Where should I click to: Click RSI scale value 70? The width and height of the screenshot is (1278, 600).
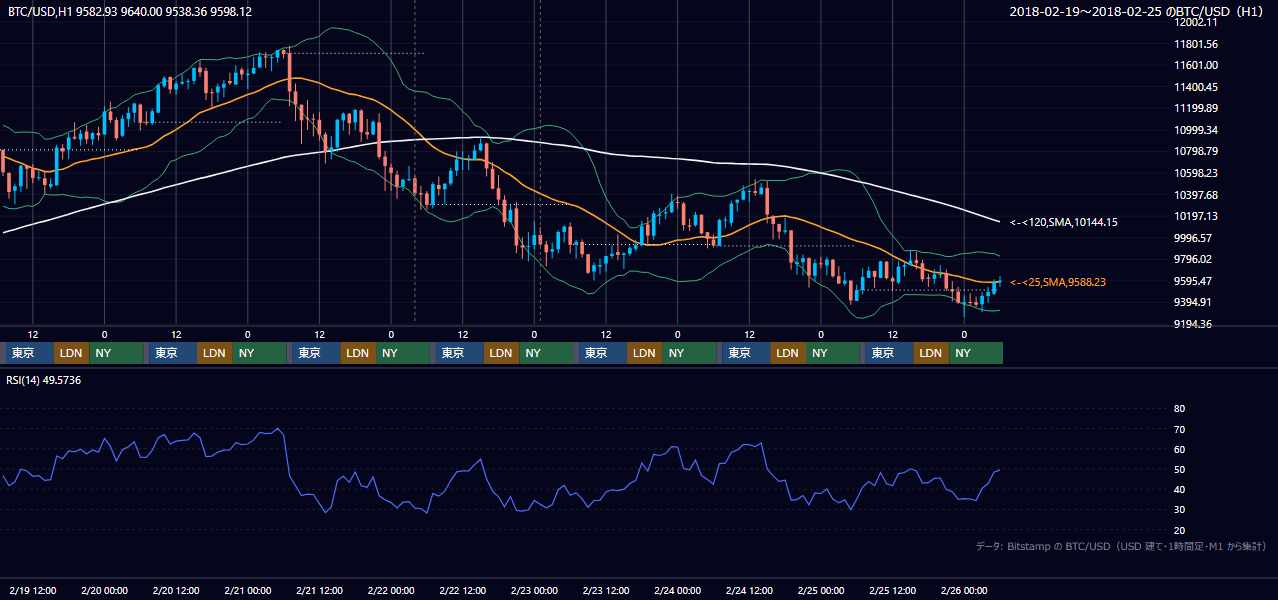pos(1179,429)
